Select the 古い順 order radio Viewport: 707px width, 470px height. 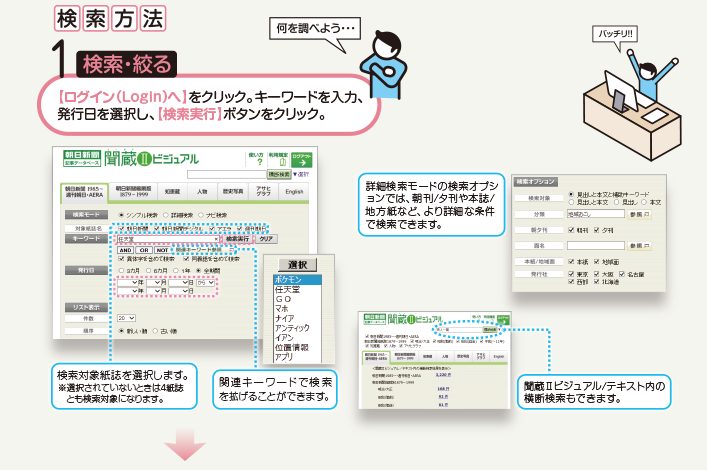pyautogui.click(x=155, y=331)
